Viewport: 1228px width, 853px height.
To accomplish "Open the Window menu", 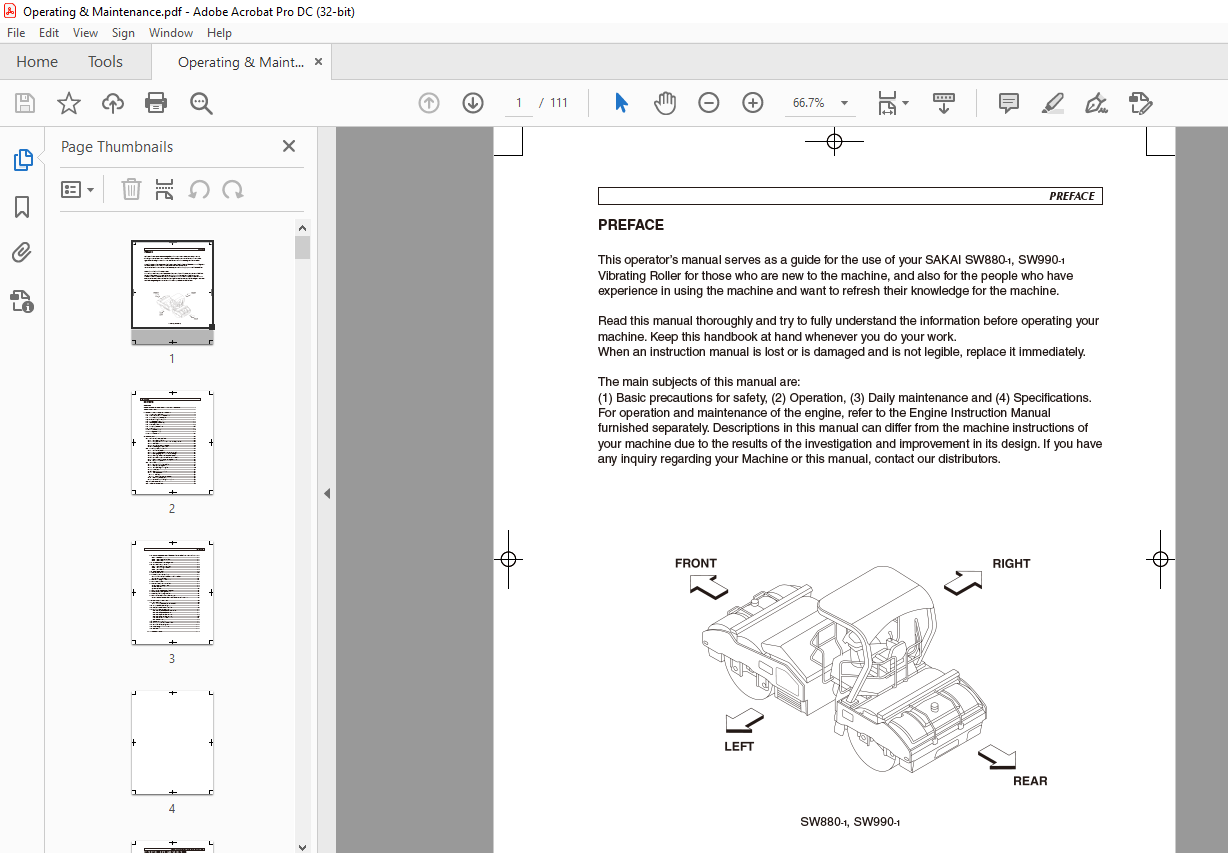I will tap(171, 33).
